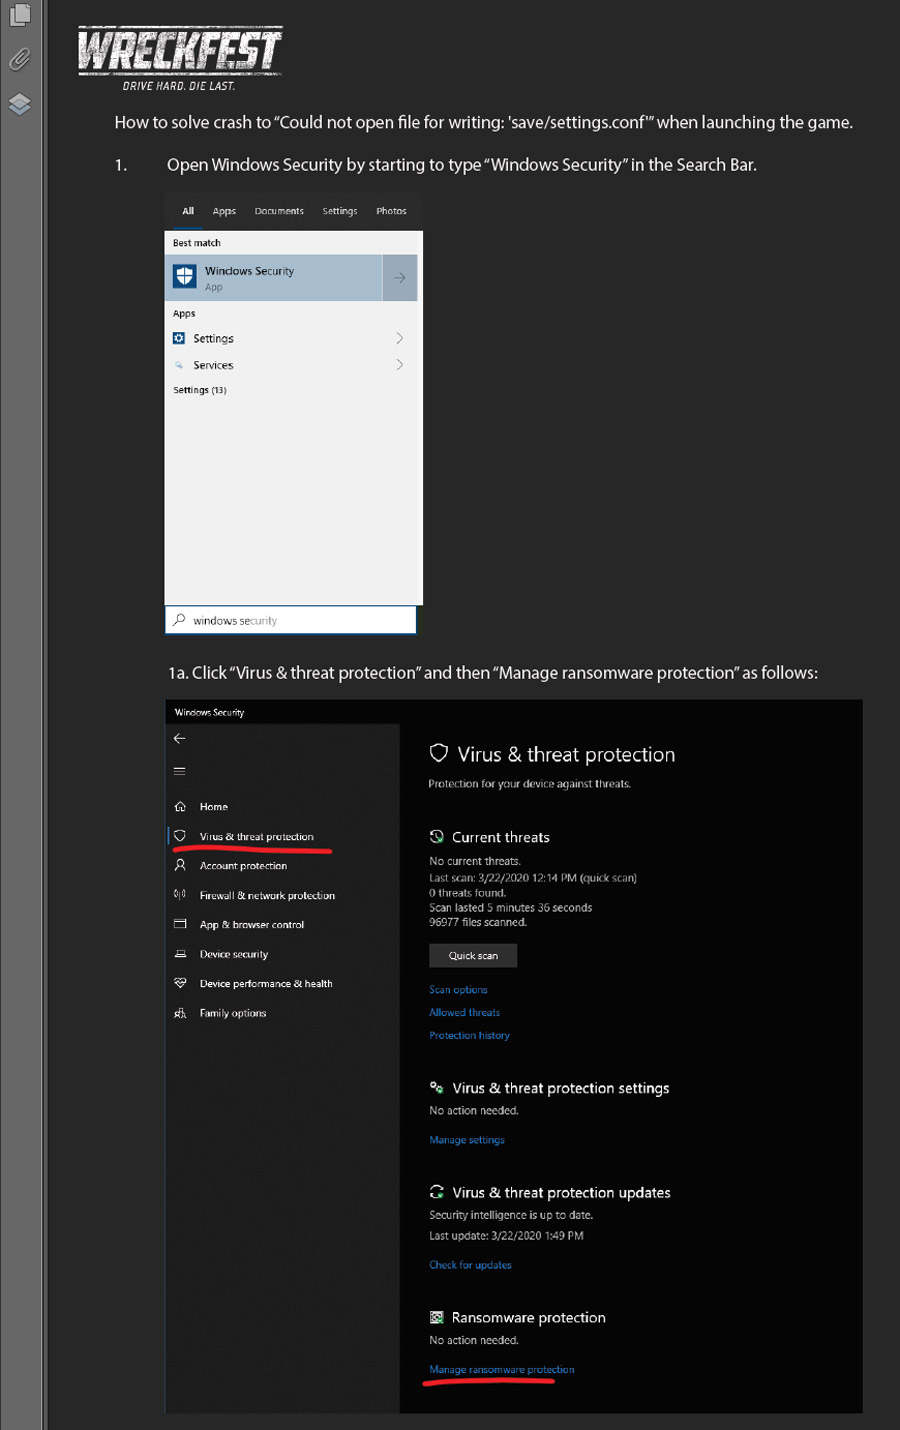Click 'Last update: 3/22/2020 1:49 PM' text
900x1430 pixels.
[x=506, y=1236]
